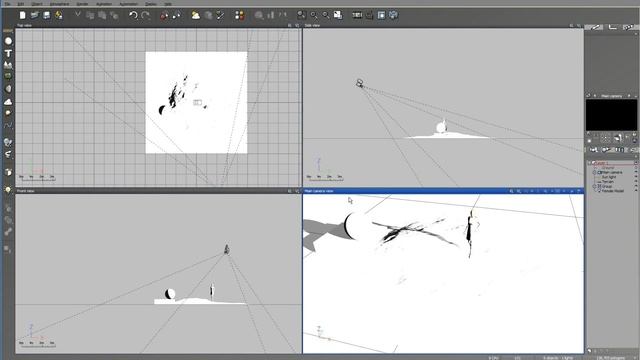
Task: Select Terrain in the world browser
Action: (608, 181)
